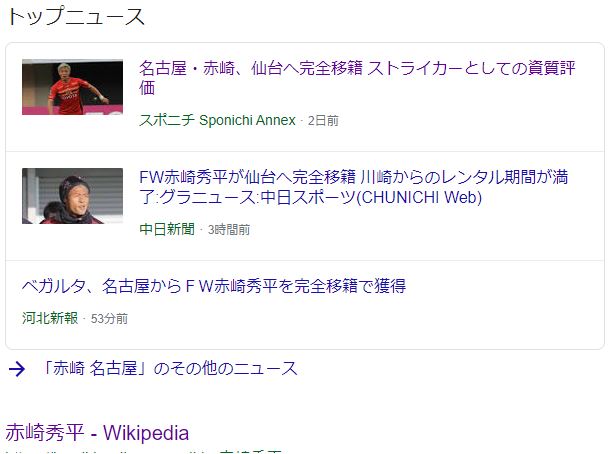This screenshot has width=608, height=454.
Task: Click the 河北新報 source label
Action: [x=50, y=318]
